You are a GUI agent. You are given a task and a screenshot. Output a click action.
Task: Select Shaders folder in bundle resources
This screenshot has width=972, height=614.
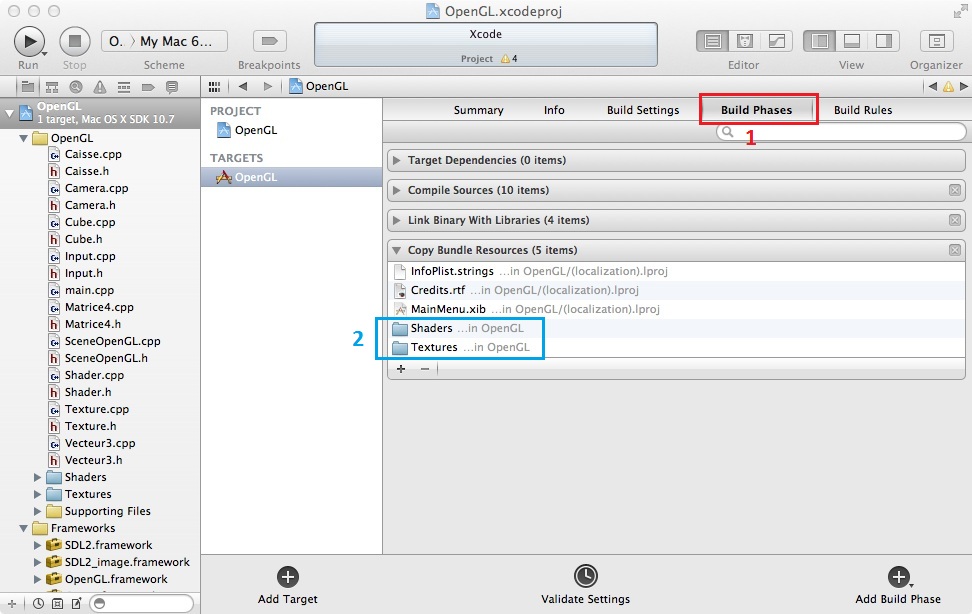pos(676,328)
